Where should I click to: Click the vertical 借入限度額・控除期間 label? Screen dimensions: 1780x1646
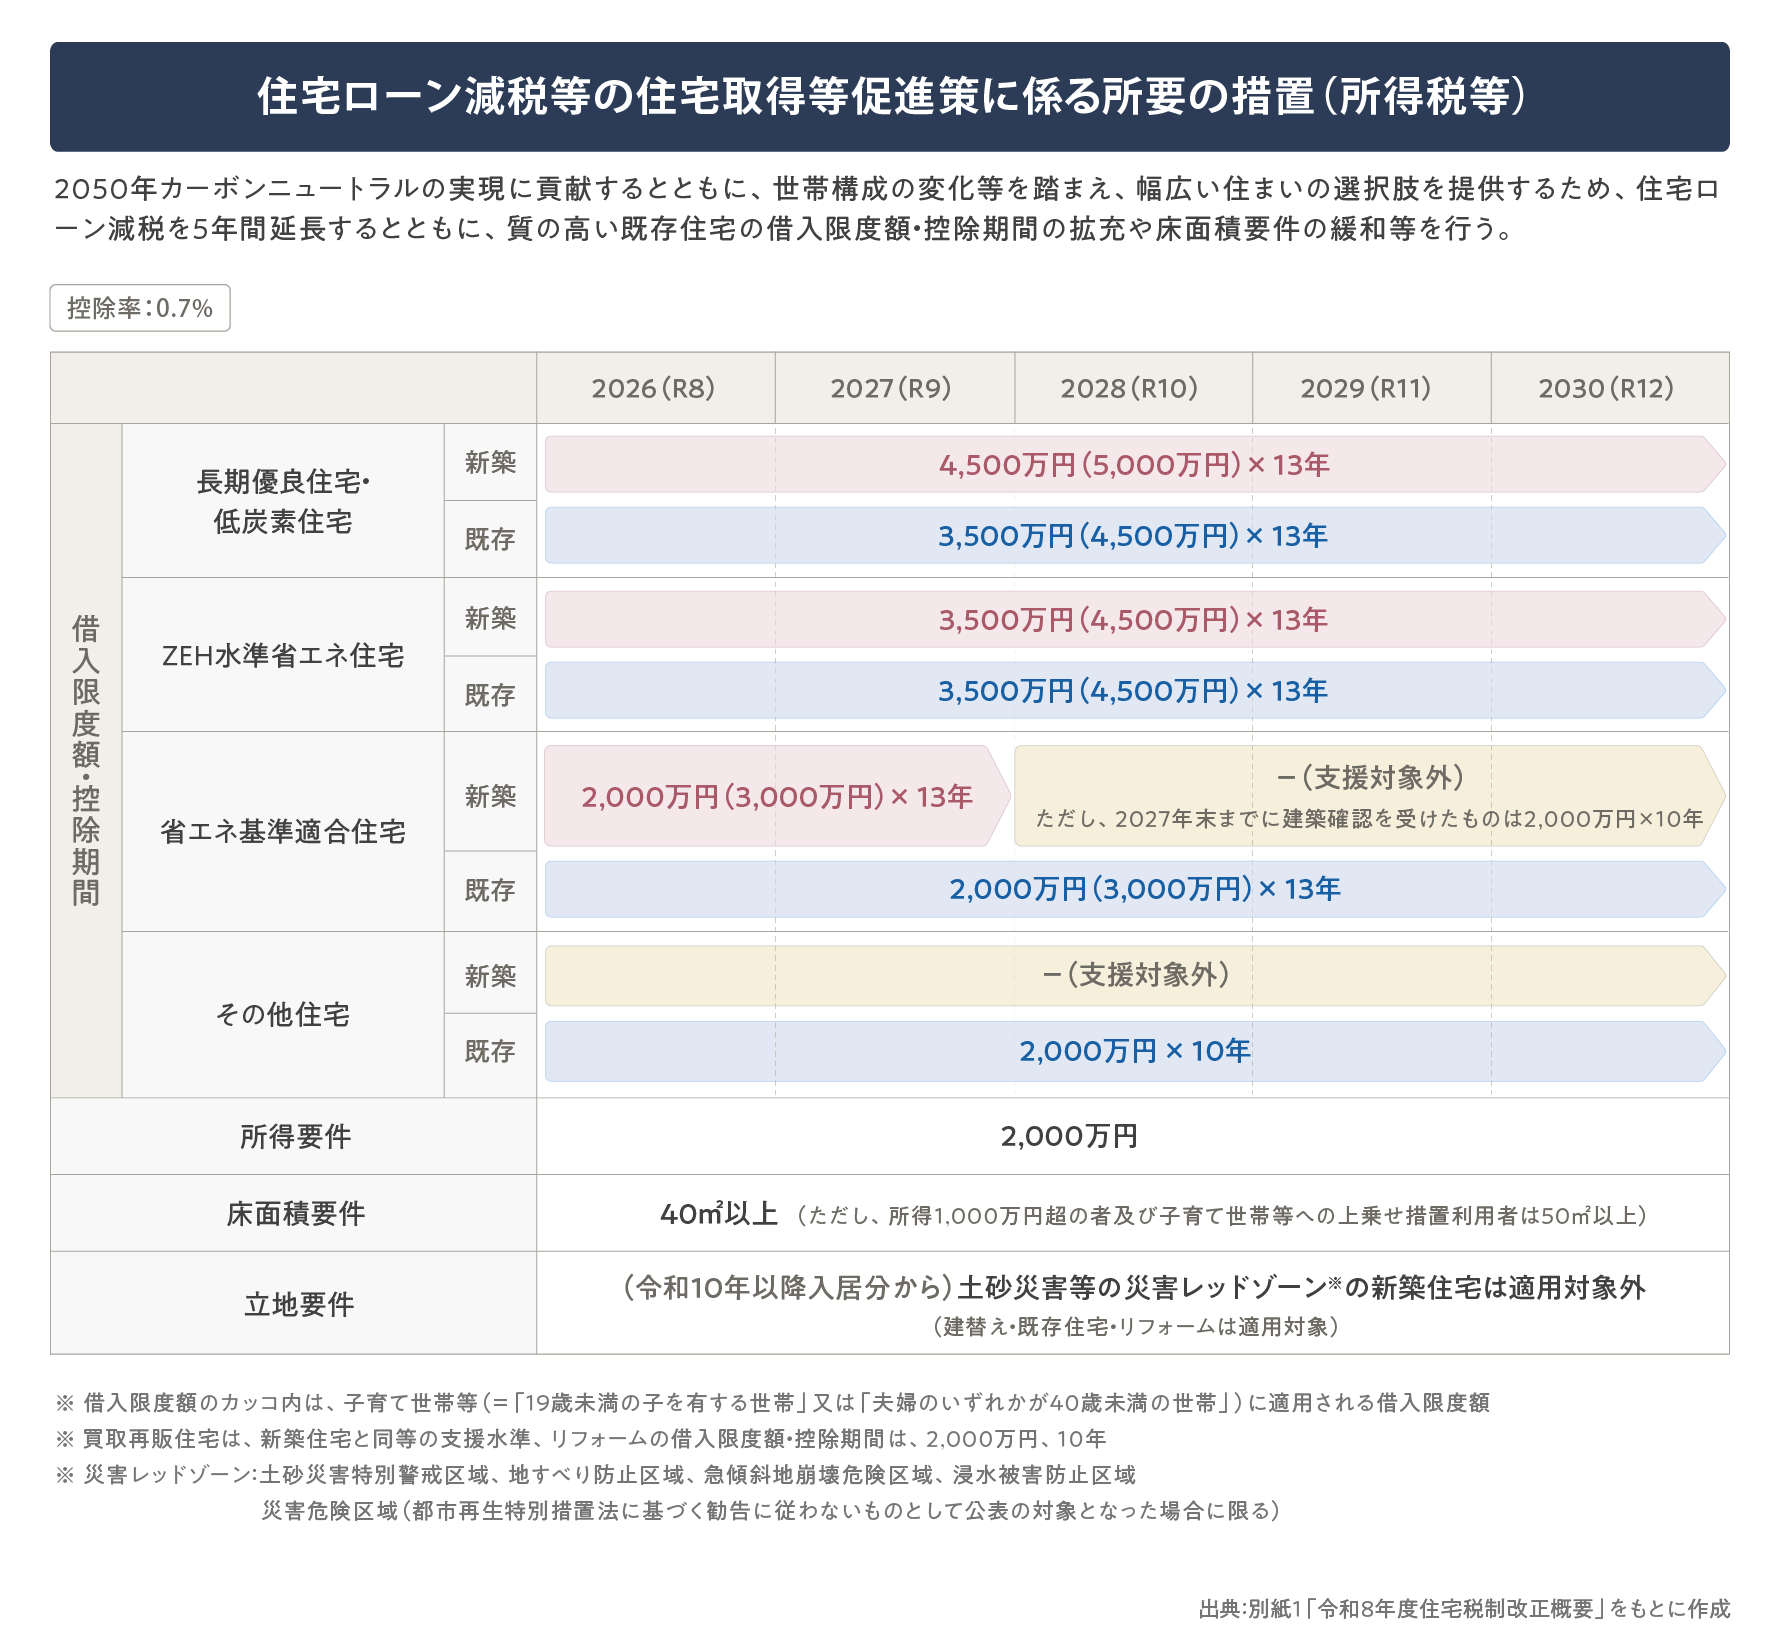coord(86,761)
